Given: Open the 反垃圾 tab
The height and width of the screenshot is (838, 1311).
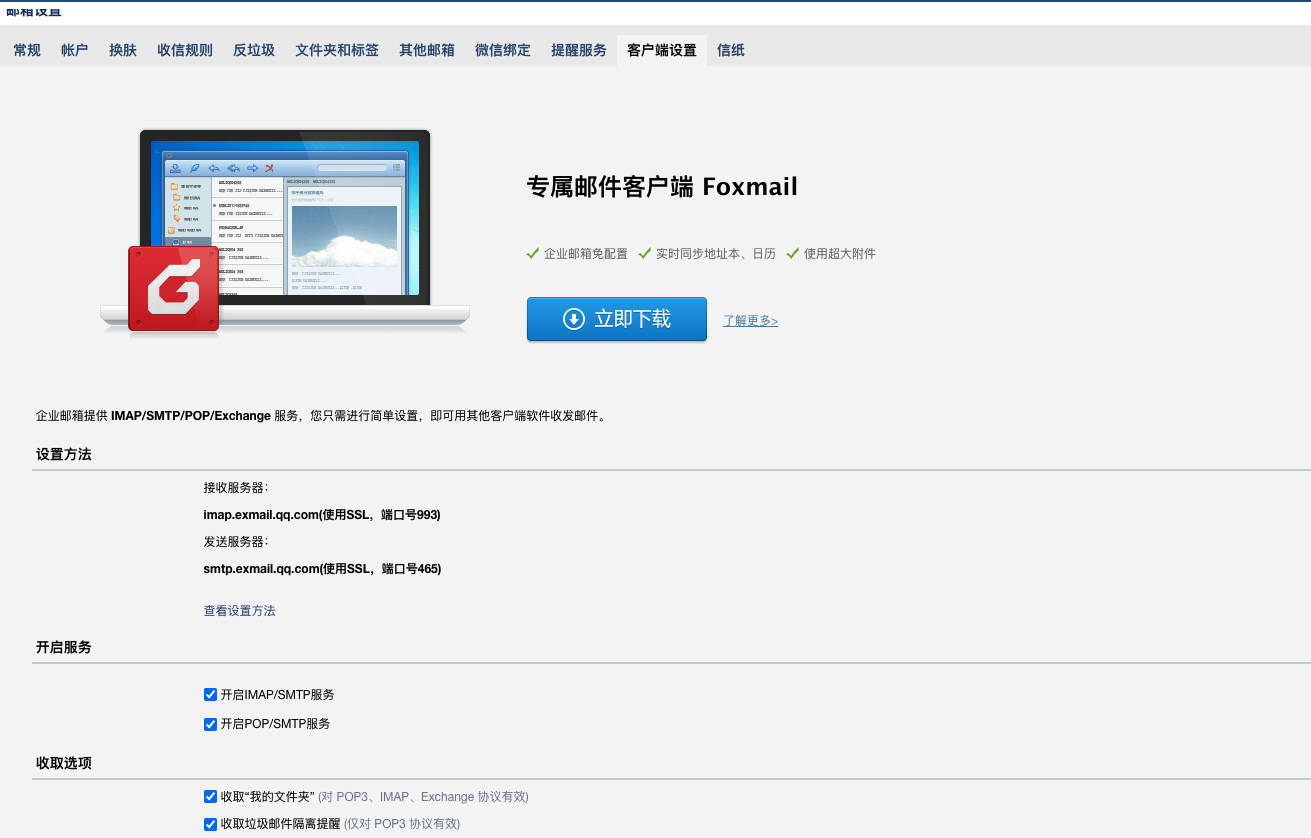Looking at the screenshot, I should 254,50.
